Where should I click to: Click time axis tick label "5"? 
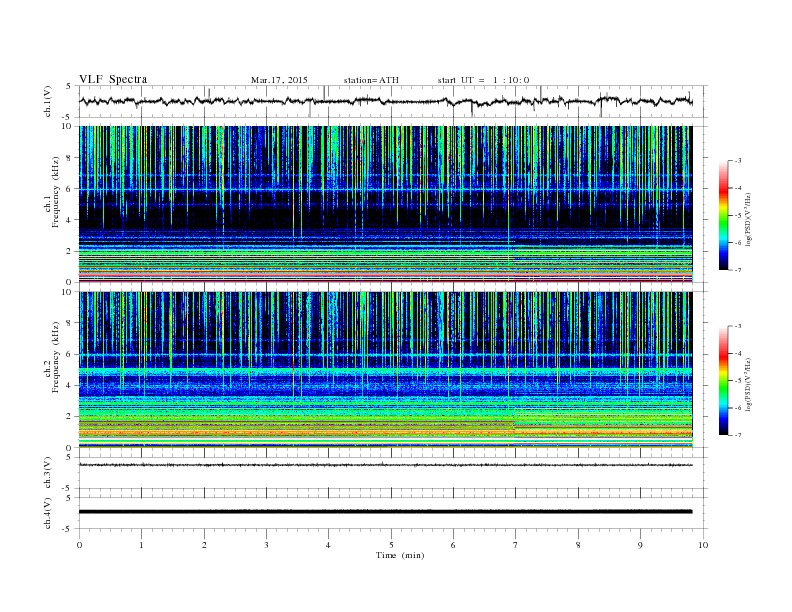[x=391, y=545]
